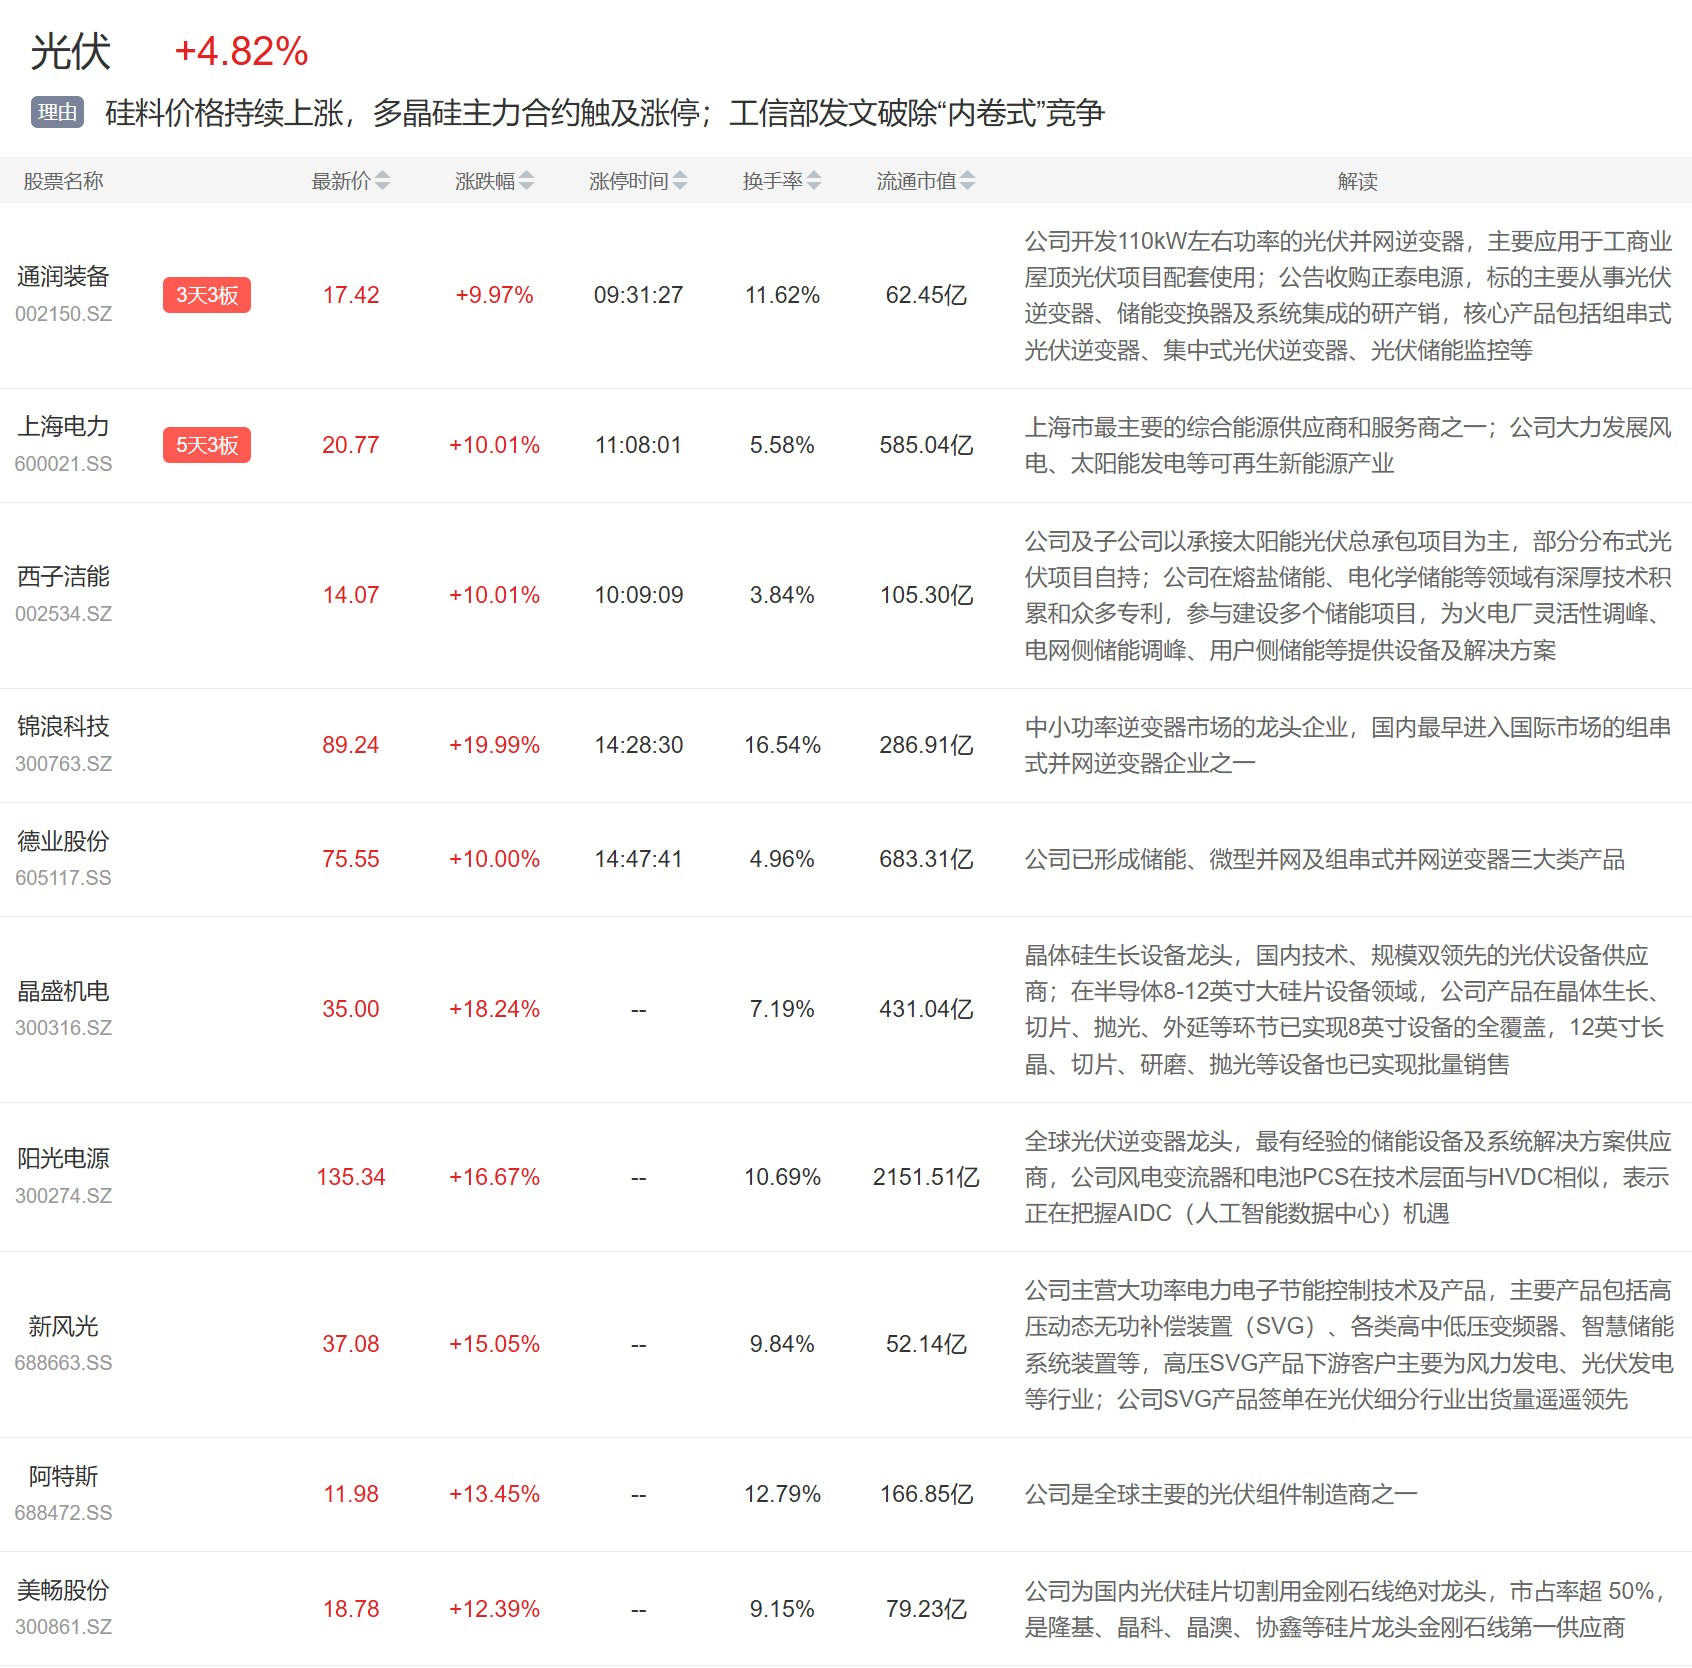Screen dimensions: 1692x1668
Task: Click the 光伏 sector title
Action: (x=70, y=52)
